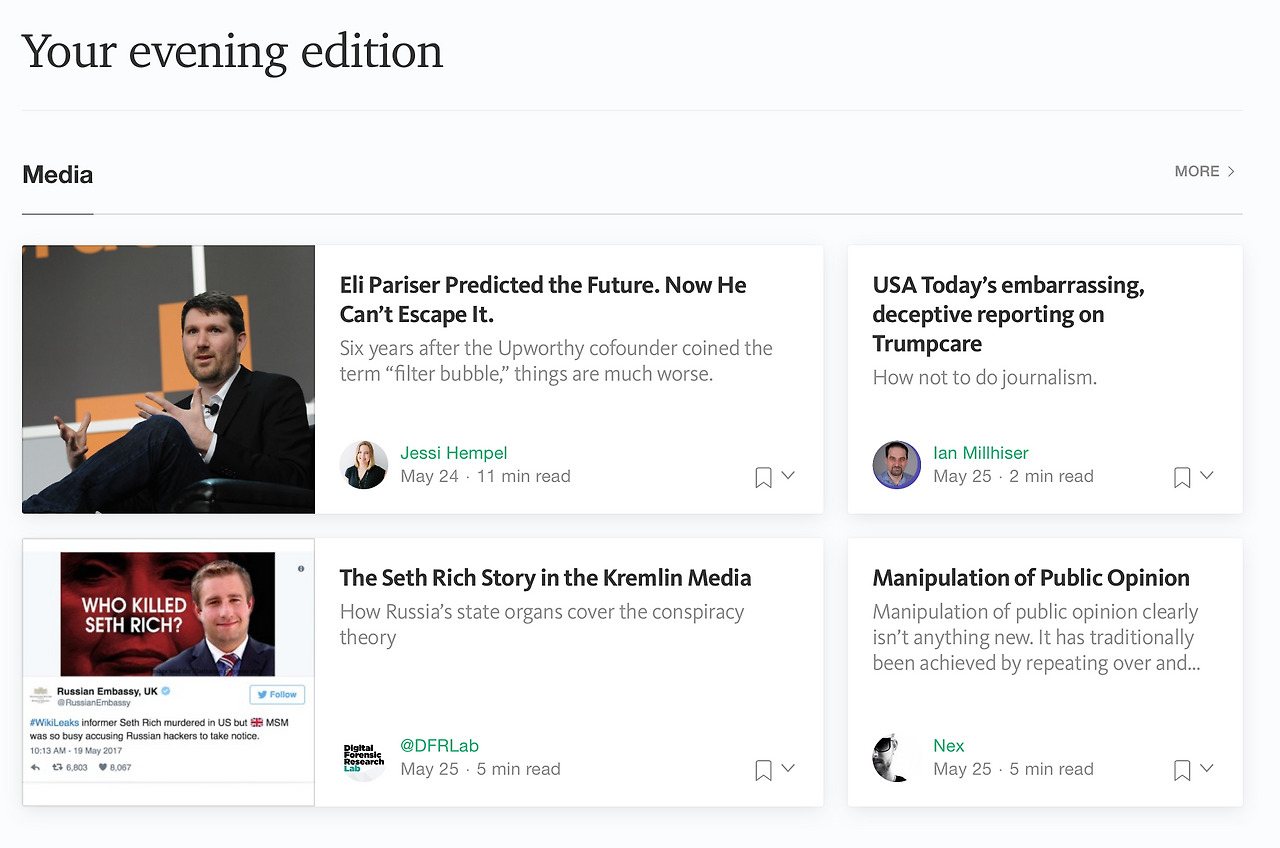Bookmark the USA Today Trumpcare article

1182,478
